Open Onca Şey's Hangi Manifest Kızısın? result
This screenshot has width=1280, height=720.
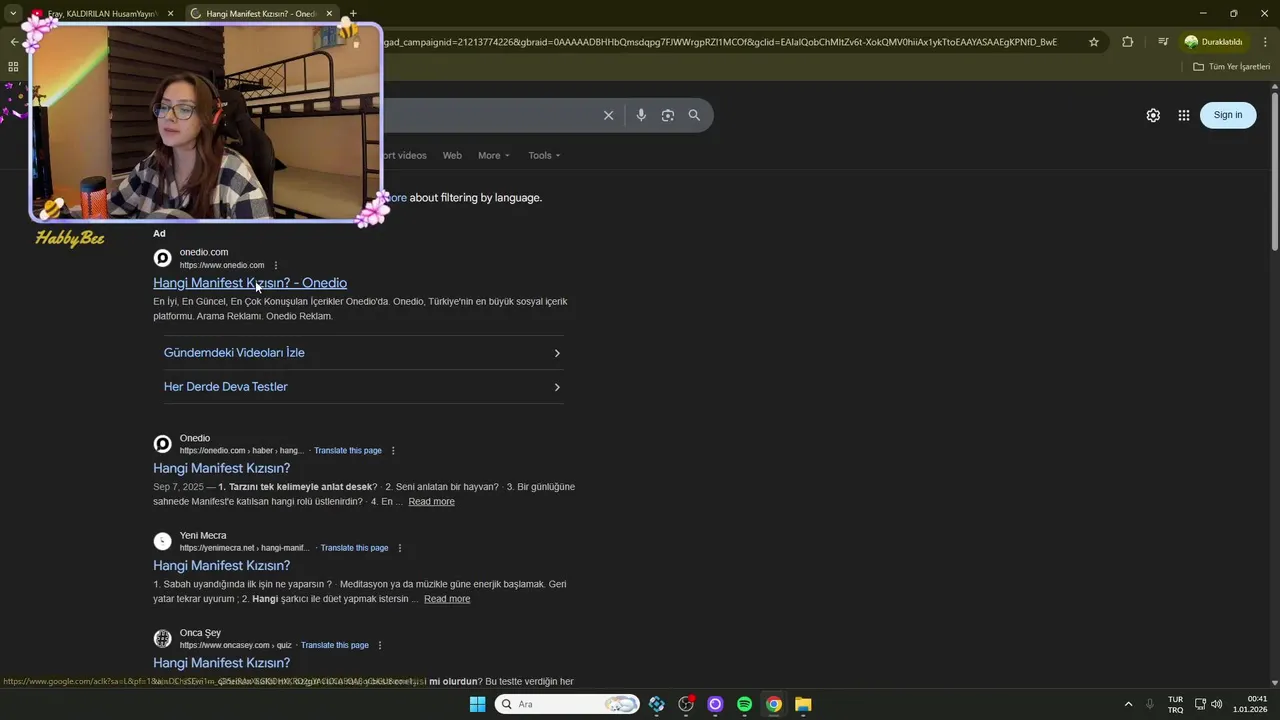point(221,663)
